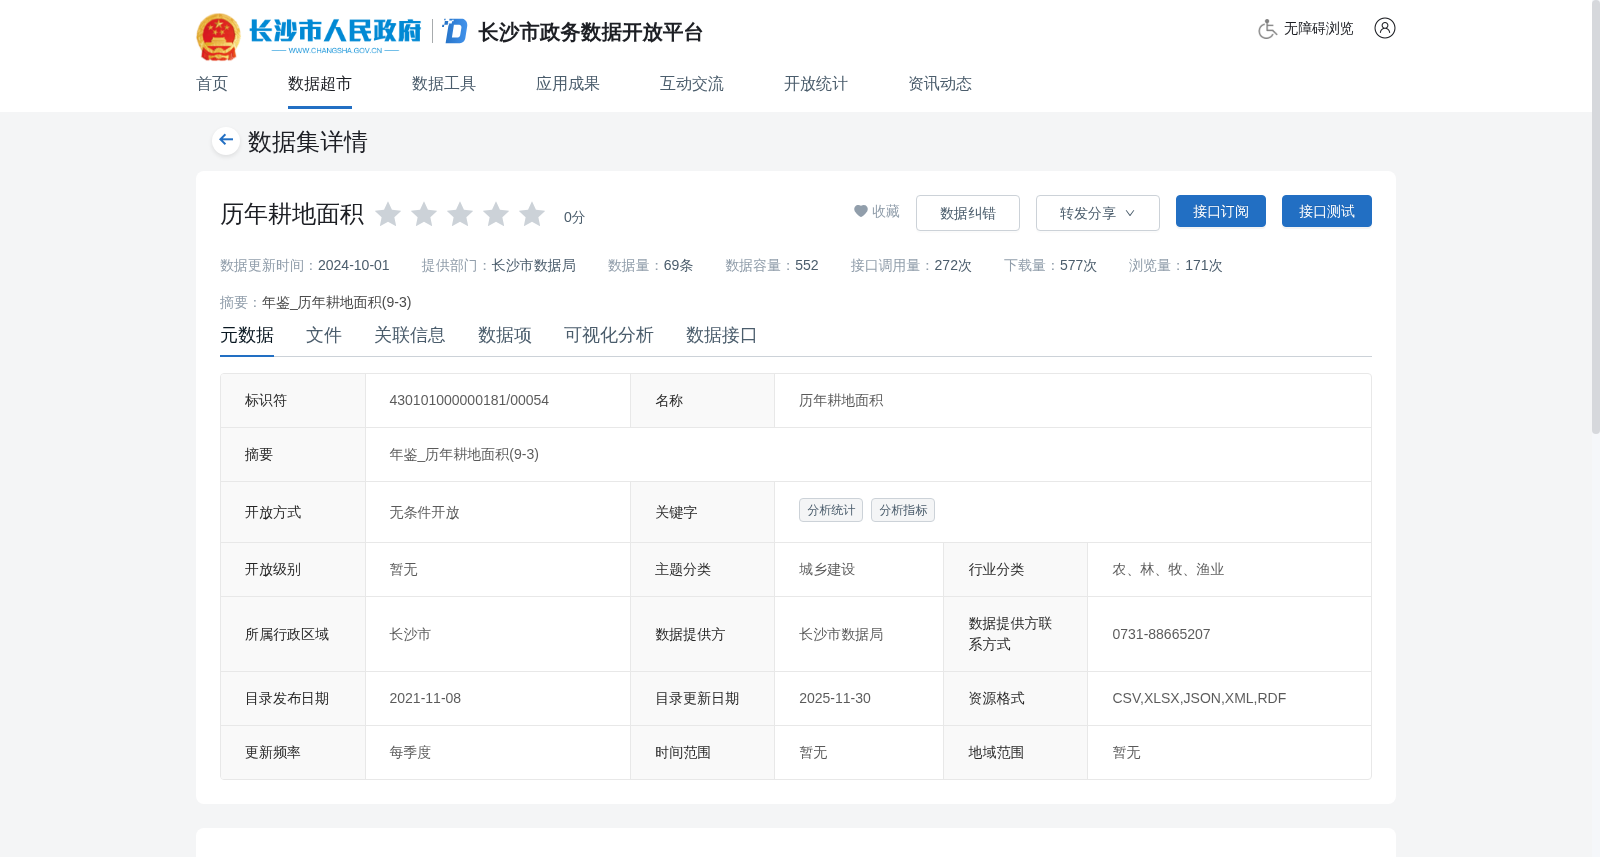Screen dimensions: 1600x857
Task: Click the 分析统计 keyword tag
Action: (x=831, y=510)
